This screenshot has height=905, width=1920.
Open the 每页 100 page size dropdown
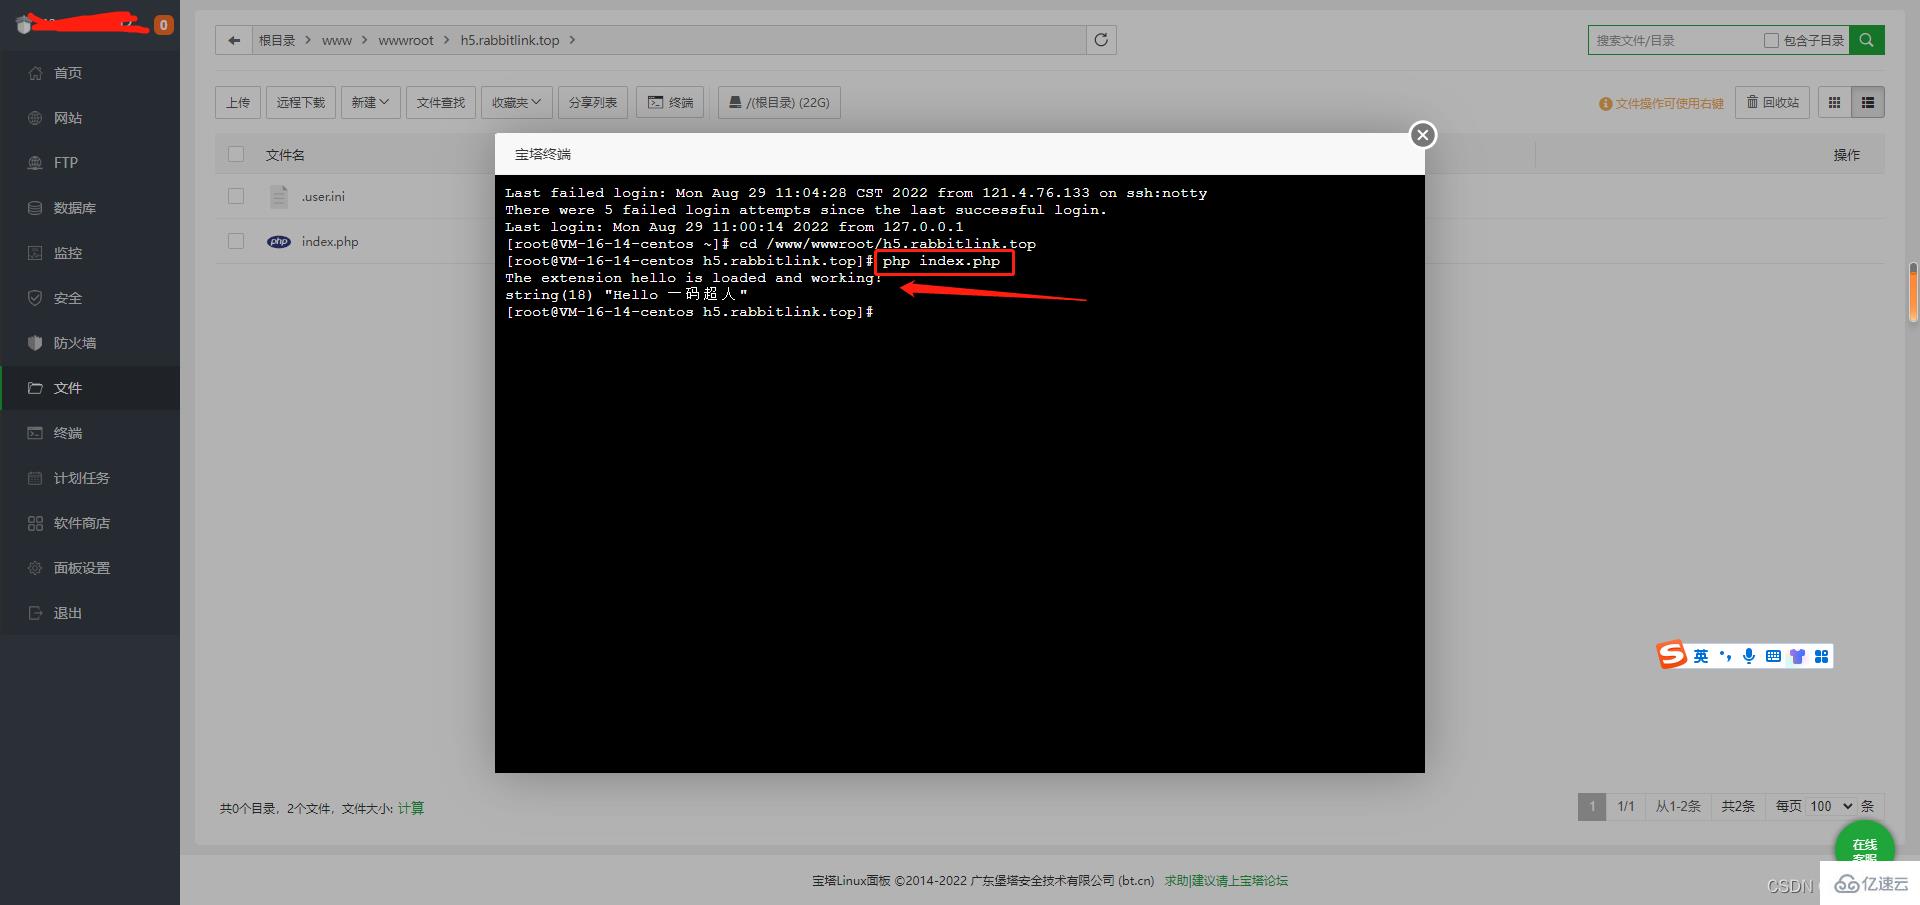pos(1831,806)
